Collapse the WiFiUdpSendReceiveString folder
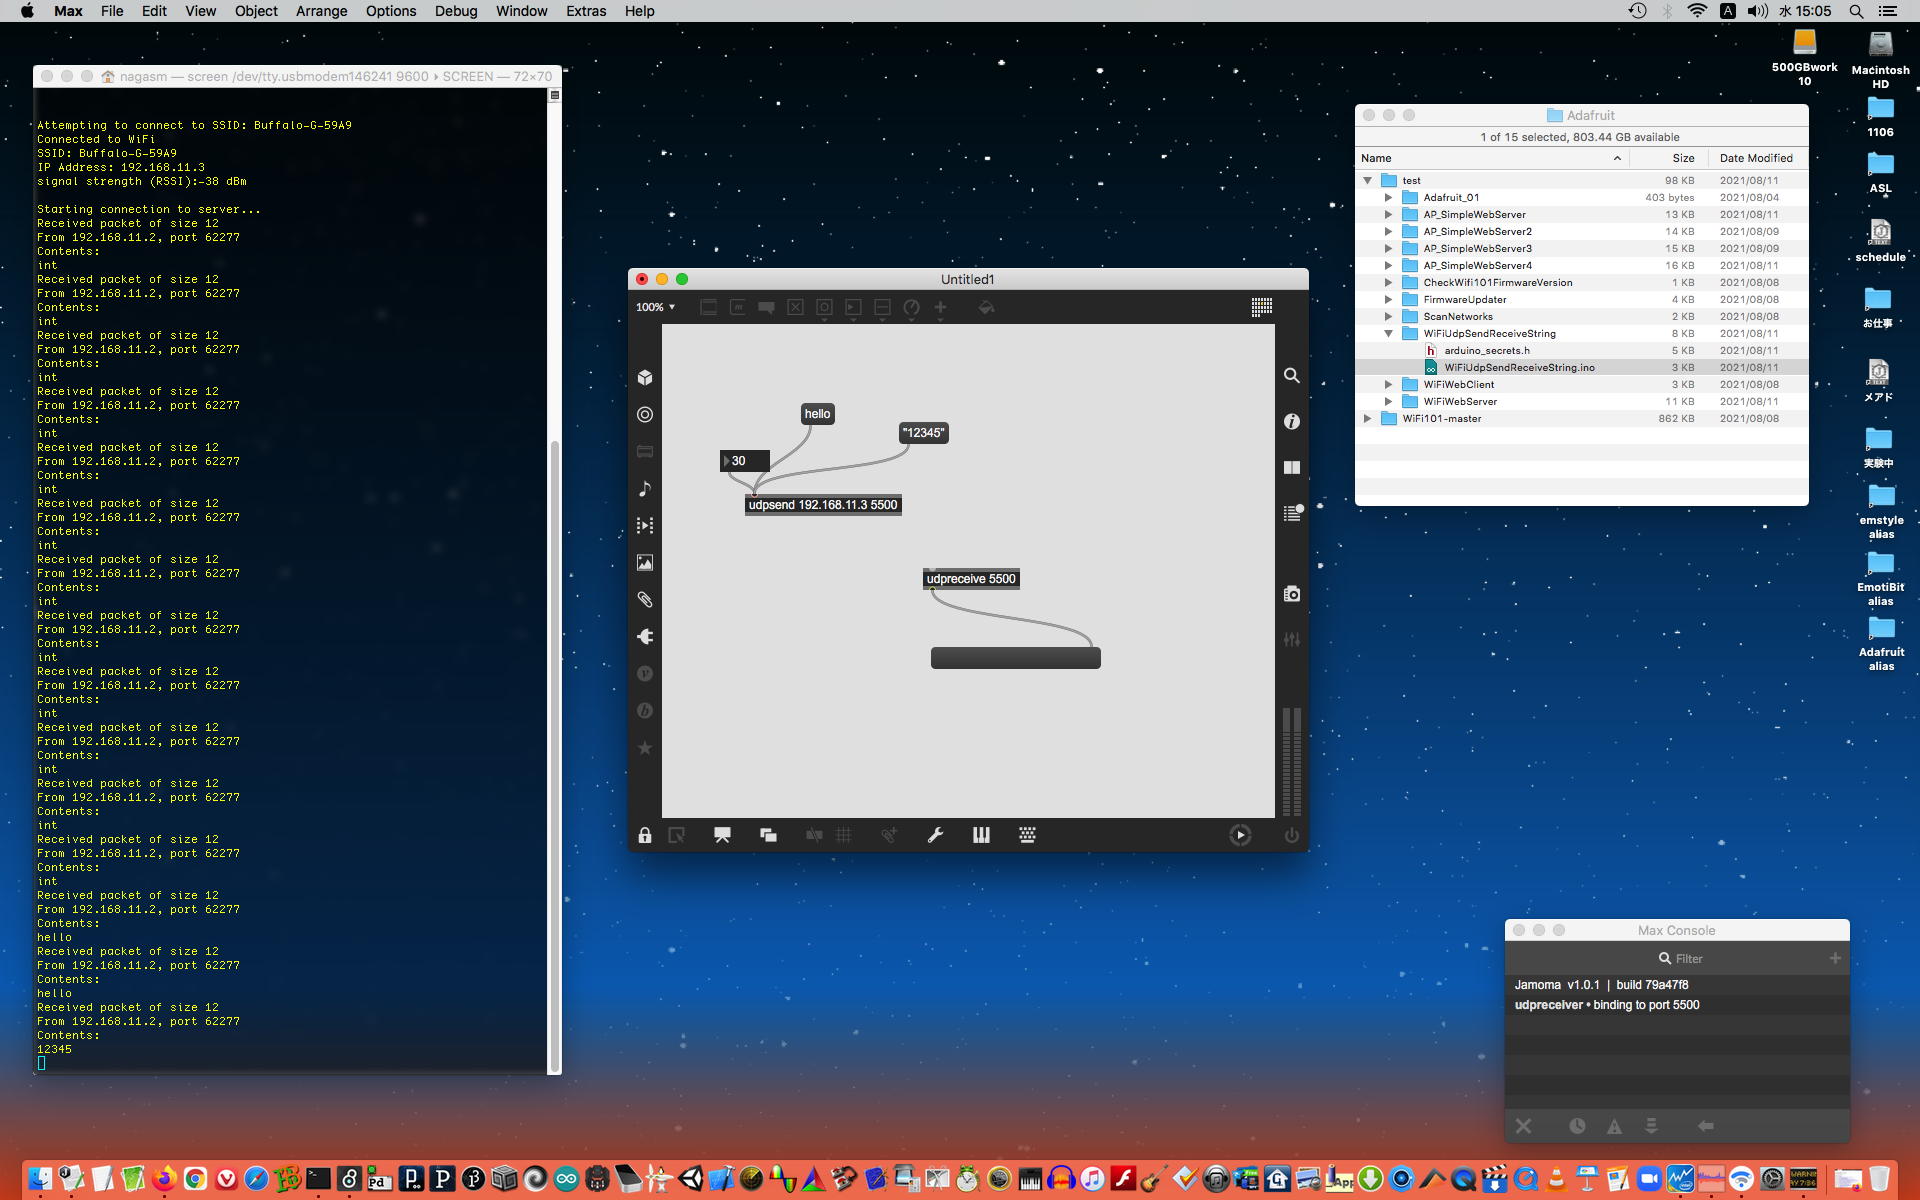Image resolution: width=1920 pixels, height=1200 pixels. [x=1388, y=334]
